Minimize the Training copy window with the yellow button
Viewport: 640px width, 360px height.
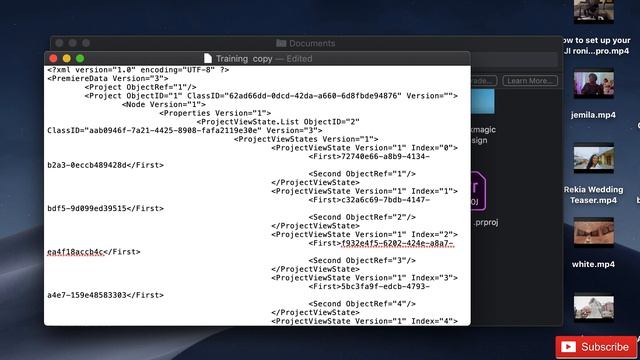(x=67, y=58)
